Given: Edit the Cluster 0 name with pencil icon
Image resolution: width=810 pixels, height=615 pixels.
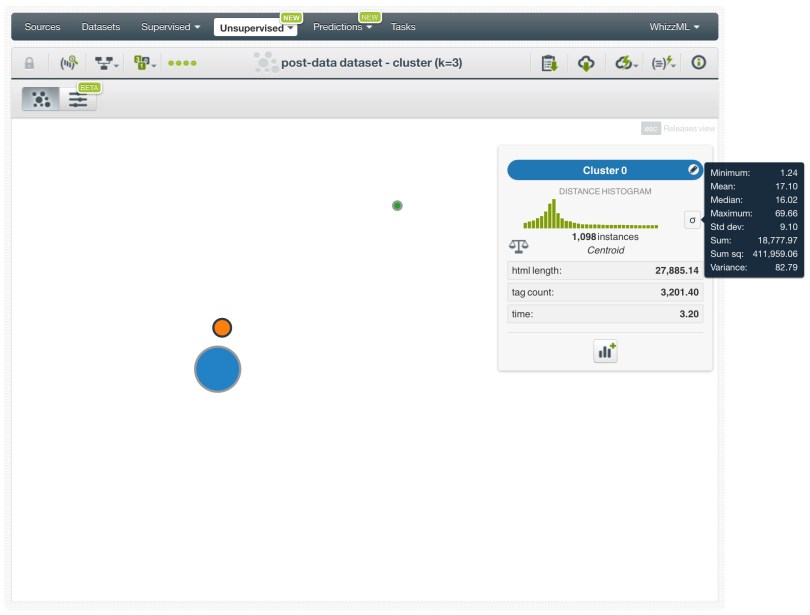Looking at the screenshot, I should coord(693,170).
